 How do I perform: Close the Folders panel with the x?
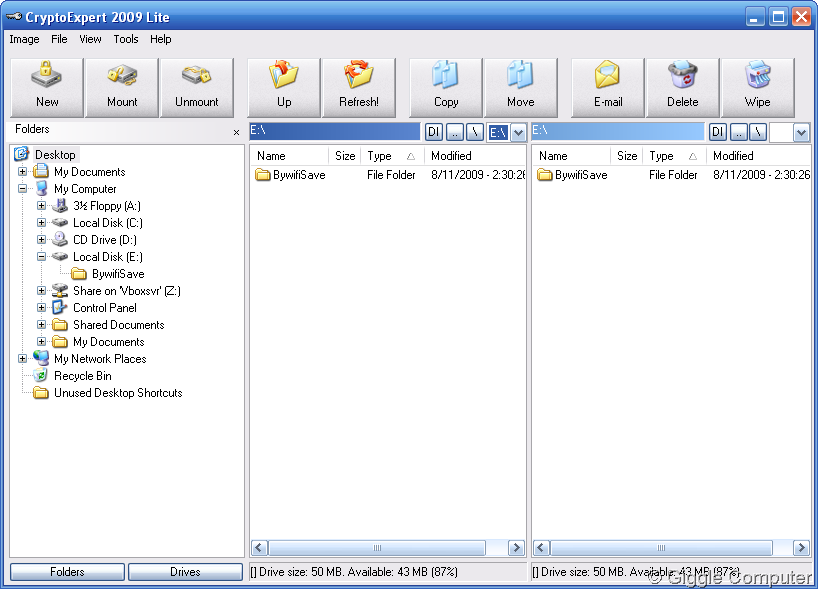(236, 133)
